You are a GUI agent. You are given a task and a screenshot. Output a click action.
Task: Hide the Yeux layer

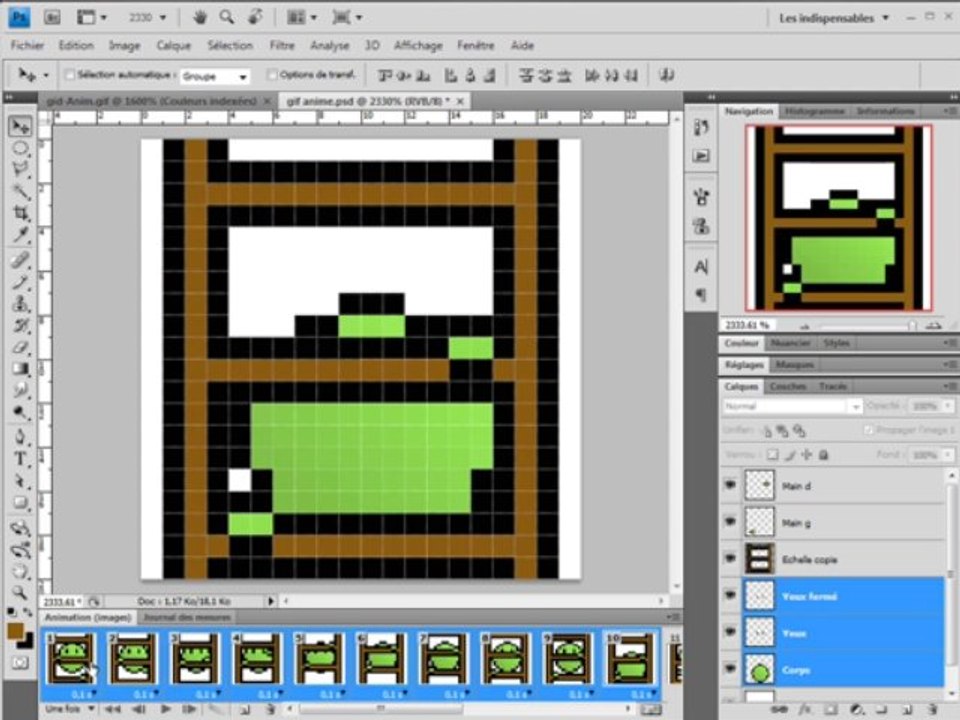[x=730, y=632]
